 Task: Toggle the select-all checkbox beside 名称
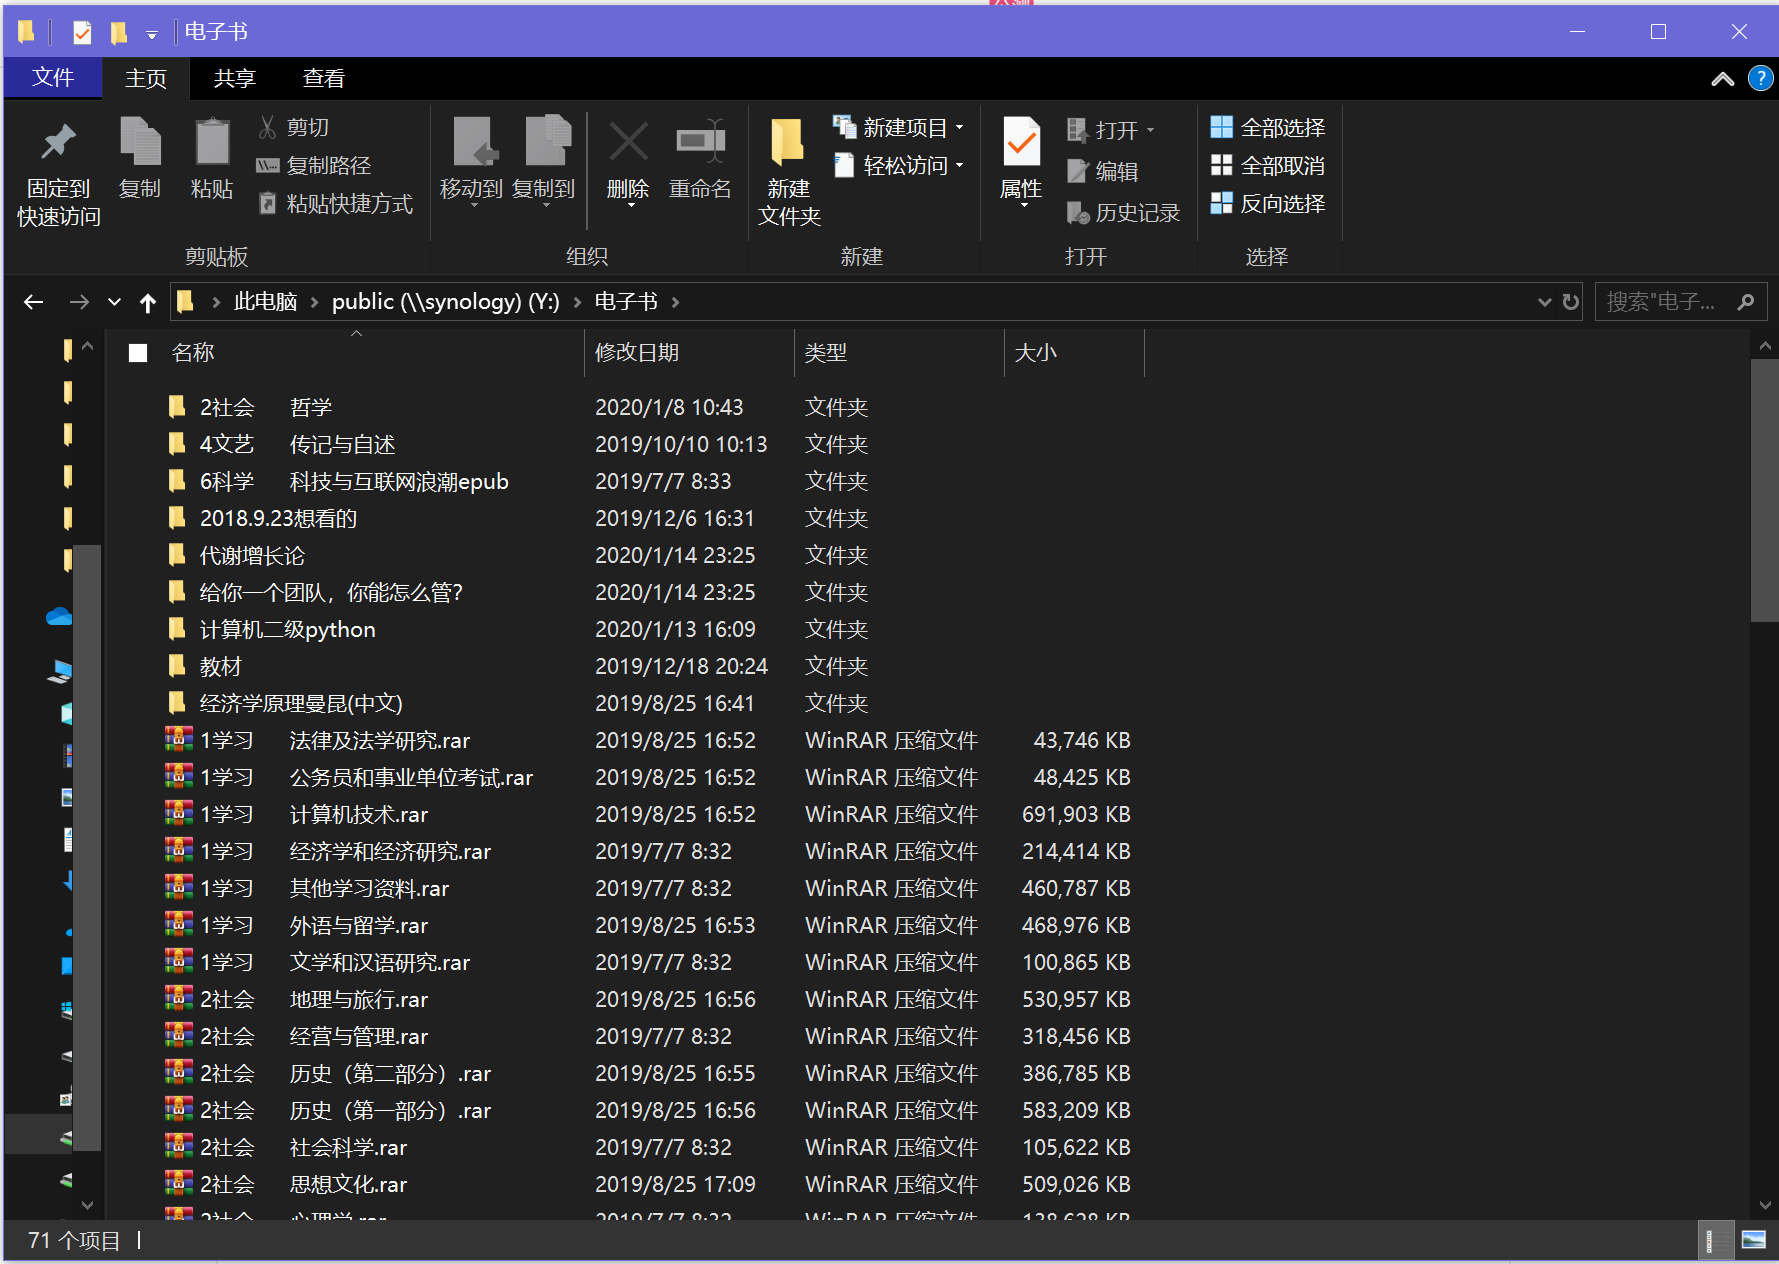(x=138, y=353)
